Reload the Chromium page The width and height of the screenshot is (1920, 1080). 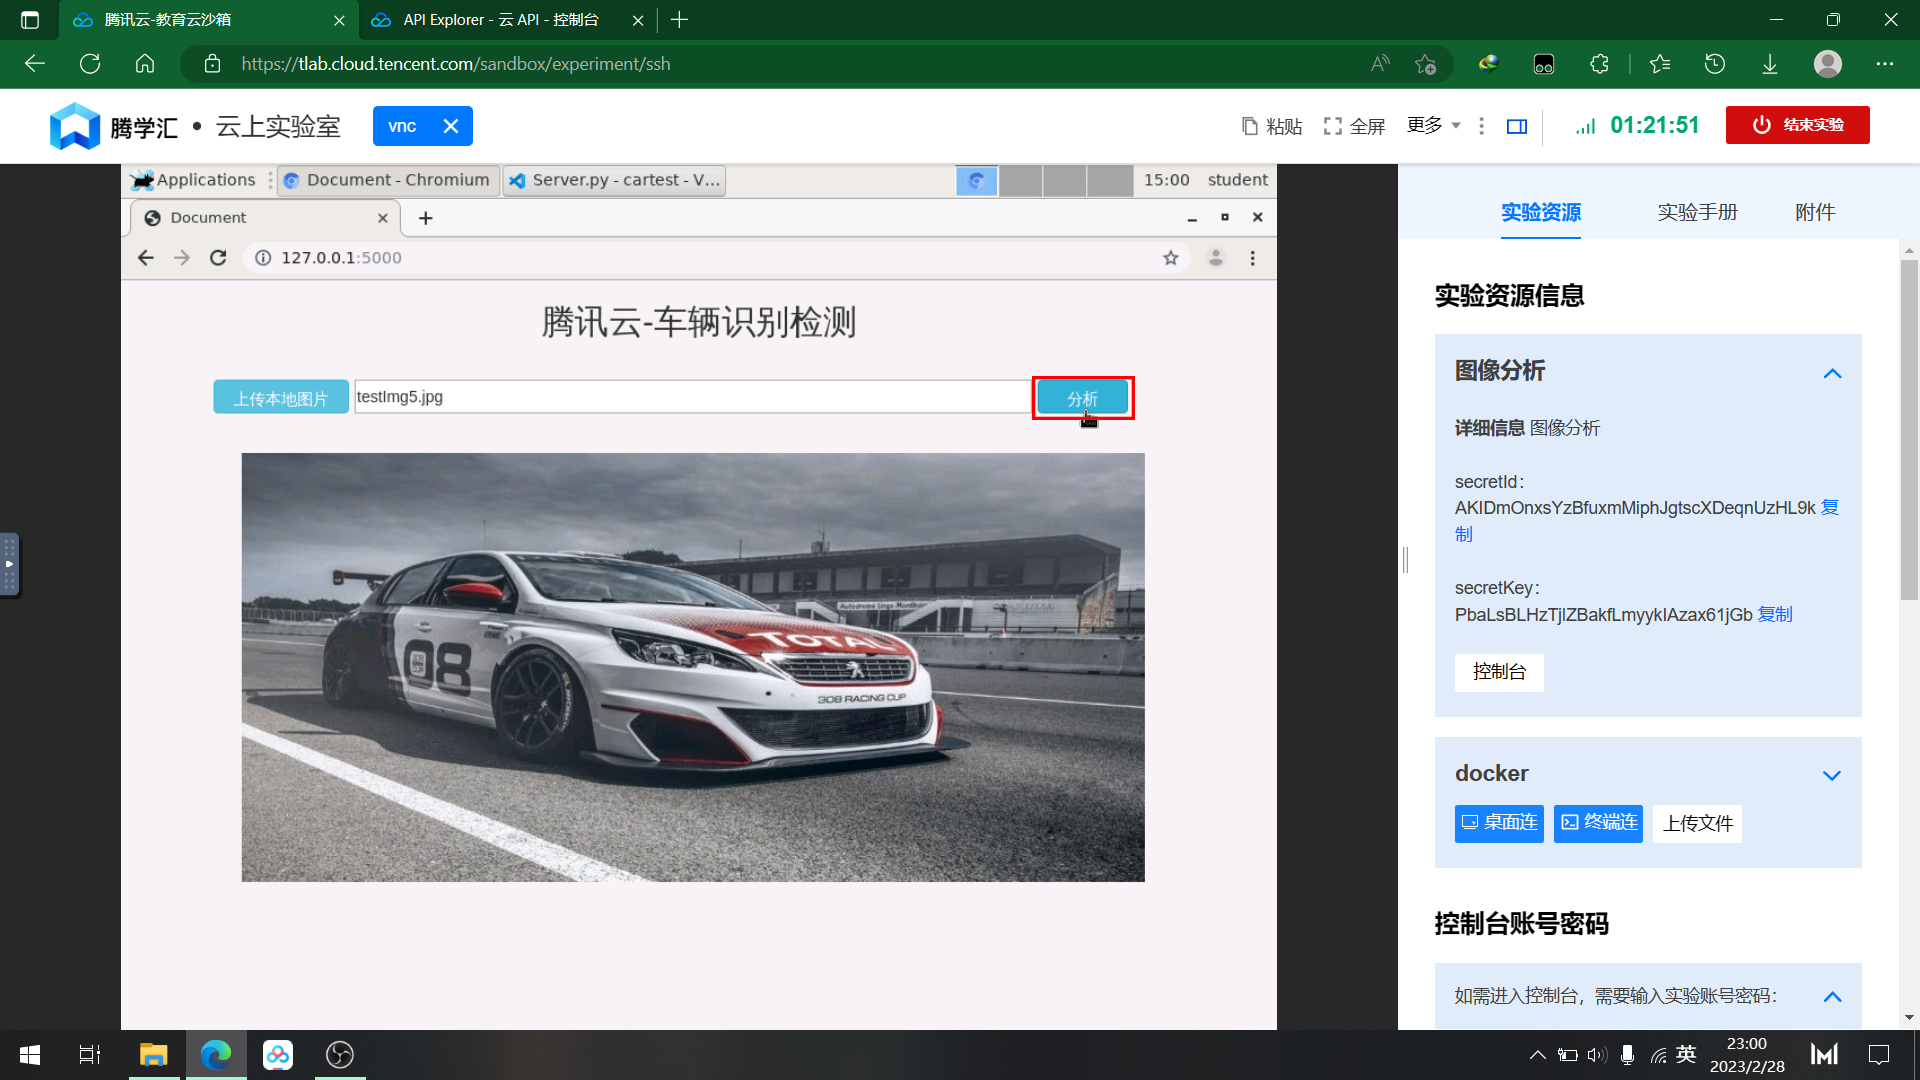[218, 258]
